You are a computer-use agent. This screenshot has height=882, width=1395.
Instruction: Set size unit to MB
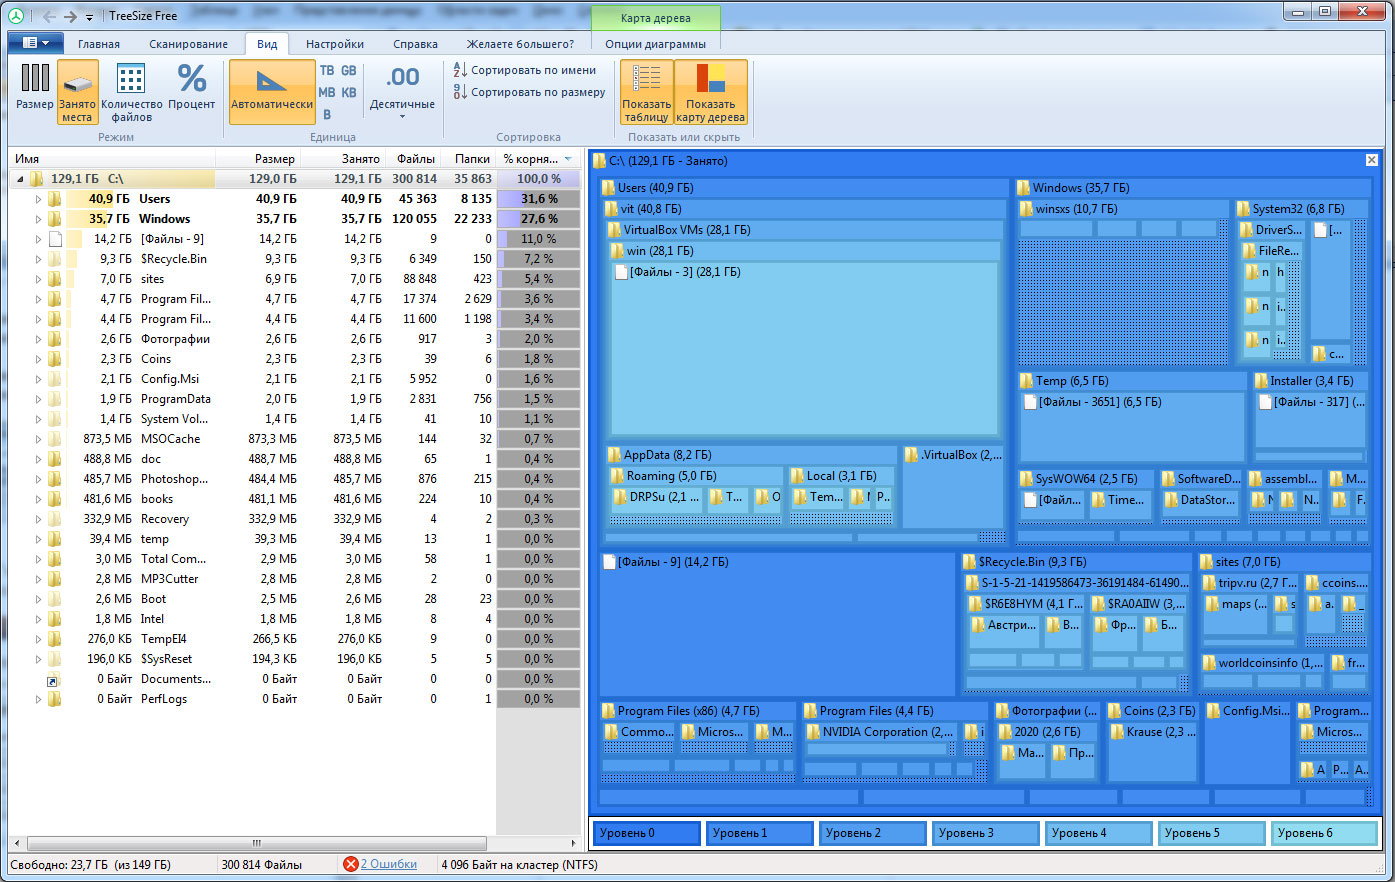327,93
